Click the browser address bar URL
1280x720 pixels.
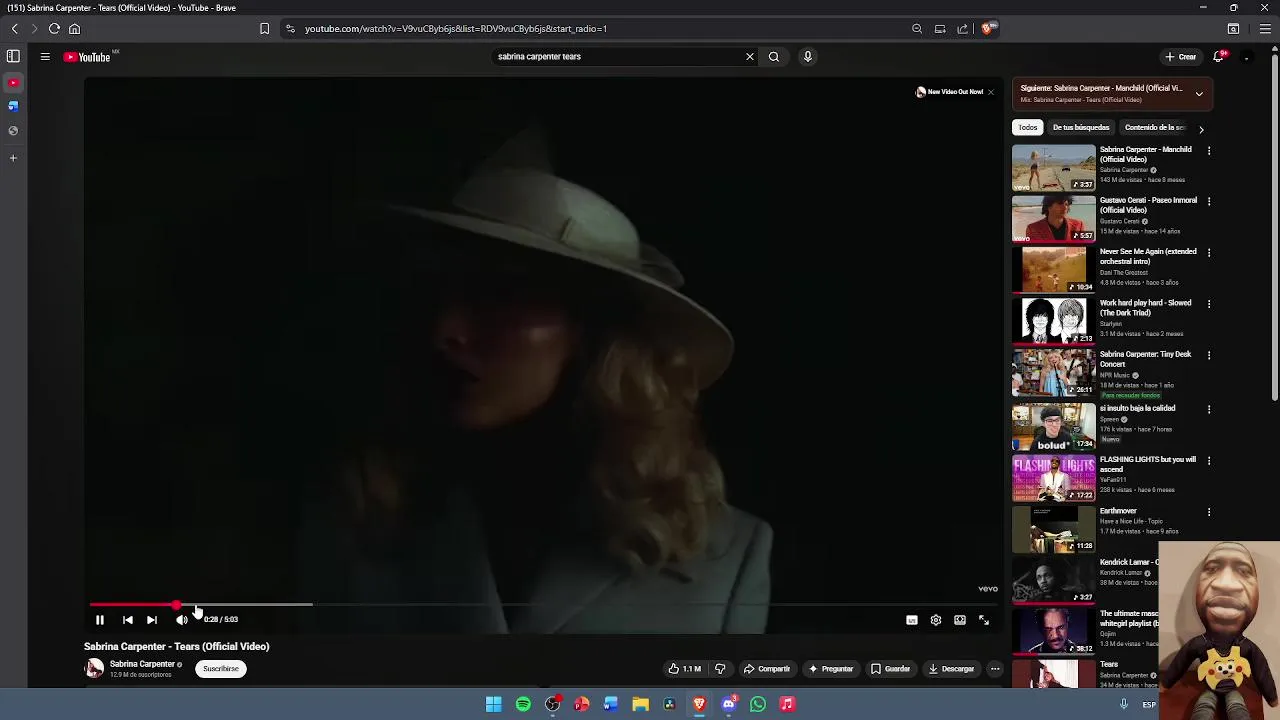coord(456,29)
